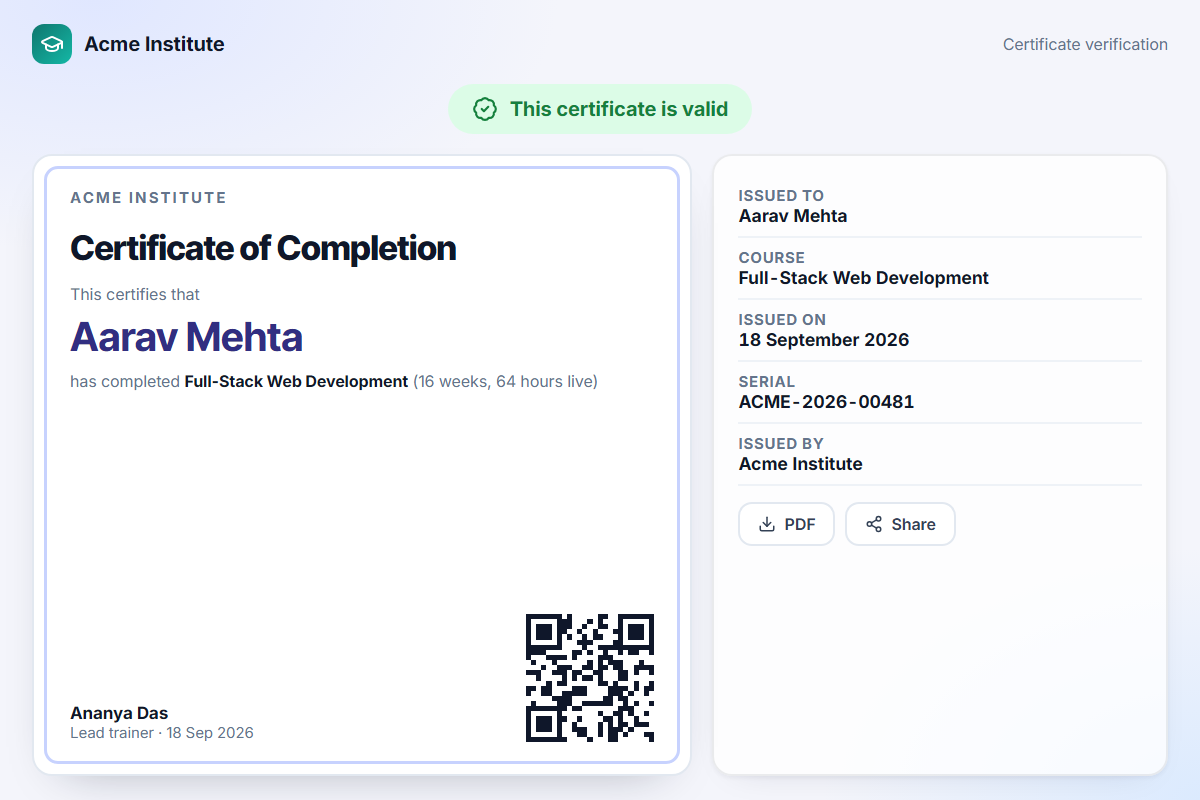Click the ISSUED BY label
Image resolution: width=1200 pixels, height=800 pixels.
782,444
